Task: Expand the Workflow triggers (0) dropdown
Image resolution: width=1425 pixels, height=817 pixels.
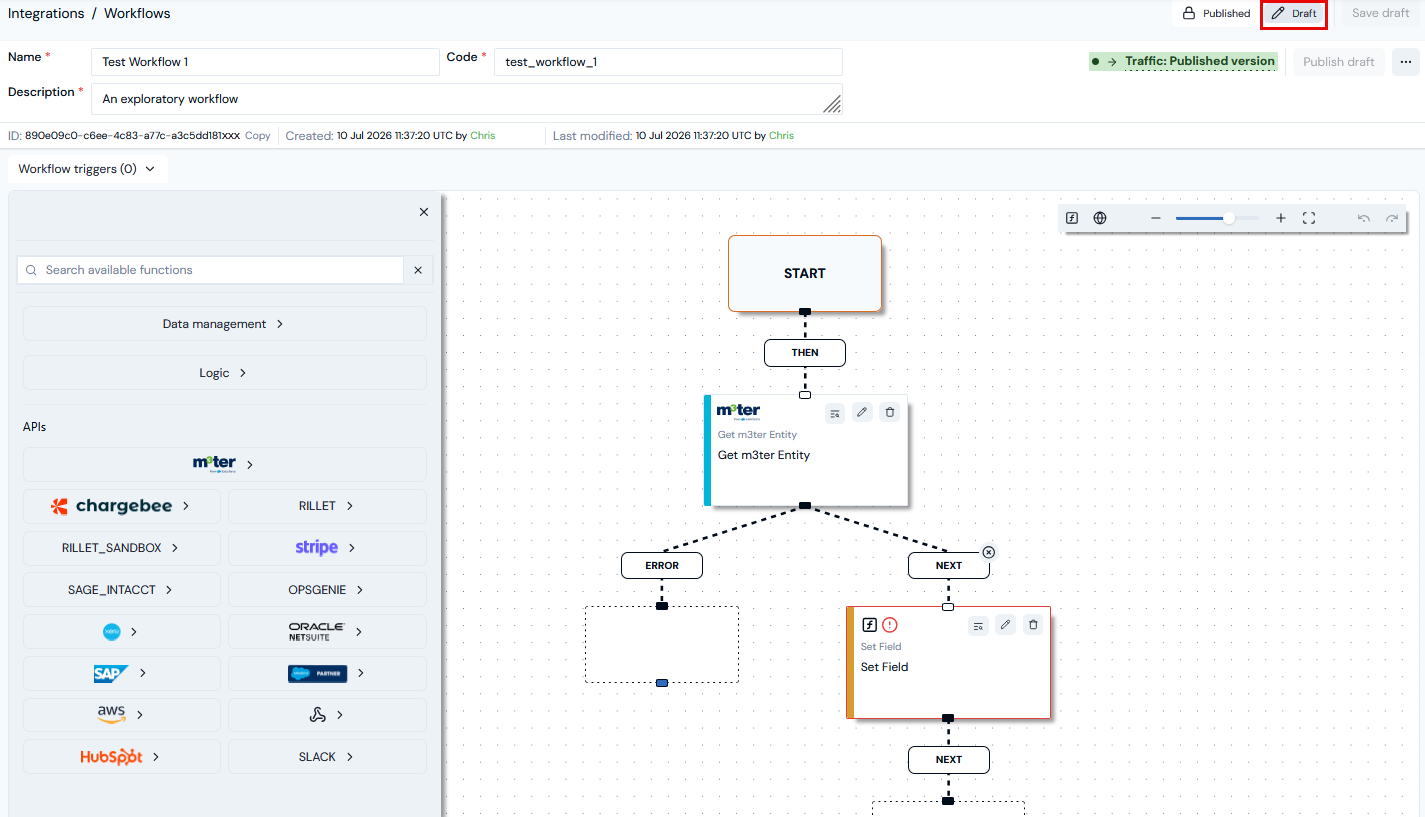Action: click(x=87, y=169)
